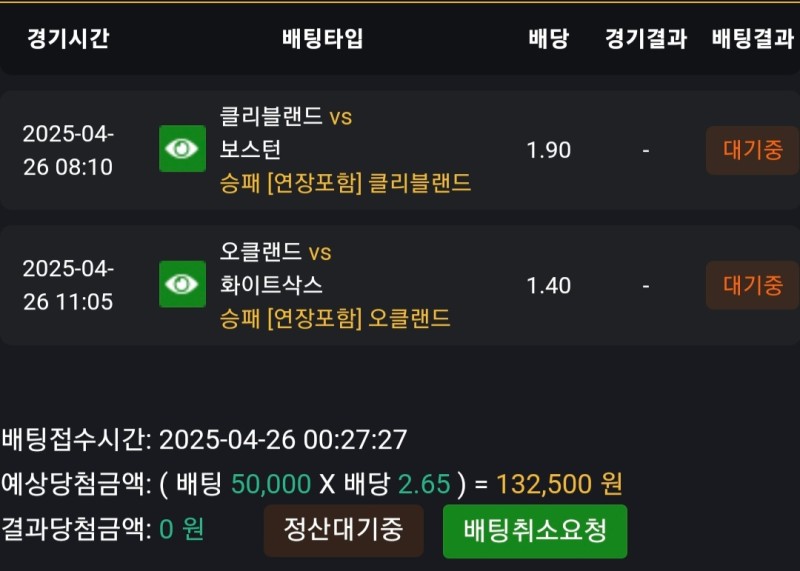Select the 경기시간 column header

click(x=68, y=39)
